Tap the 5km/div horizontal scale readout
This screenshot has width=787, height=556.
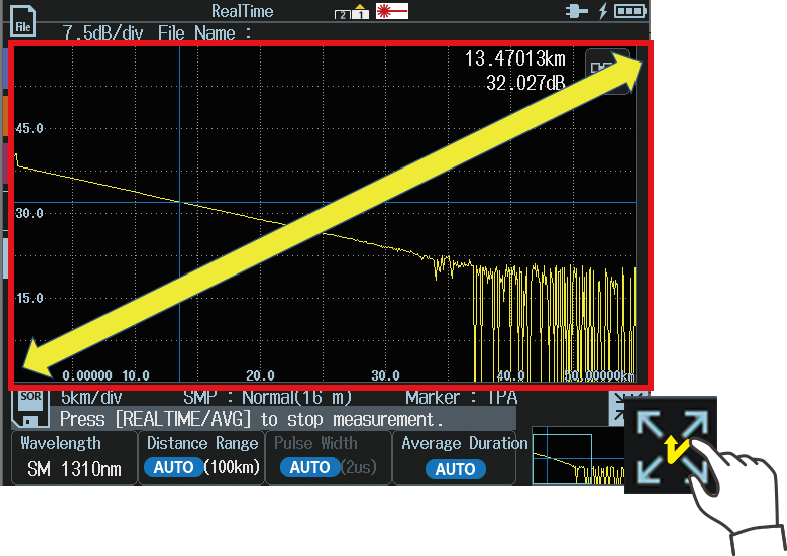[x=92, y=397]
